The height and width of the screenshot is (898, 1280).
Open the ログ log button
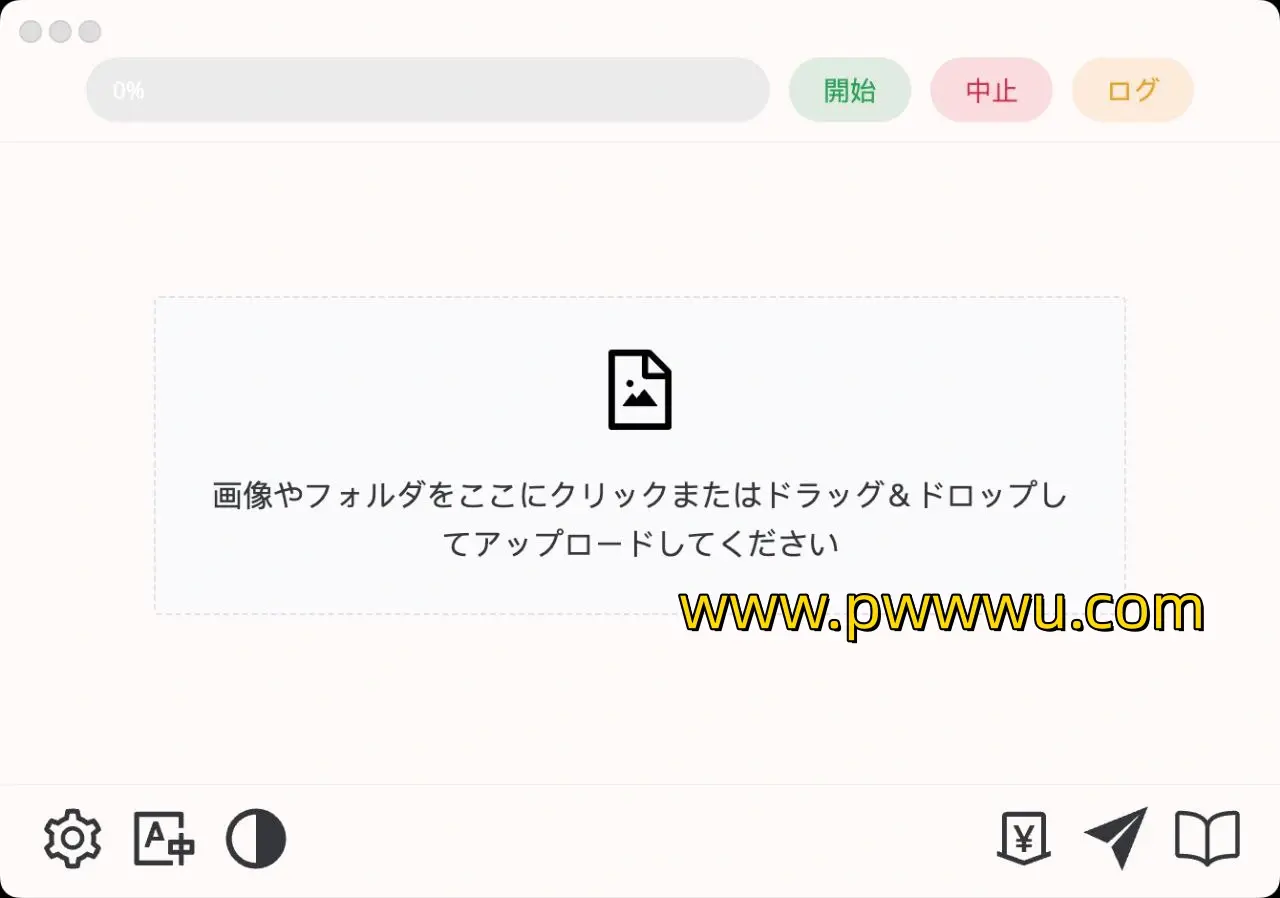1133,90
